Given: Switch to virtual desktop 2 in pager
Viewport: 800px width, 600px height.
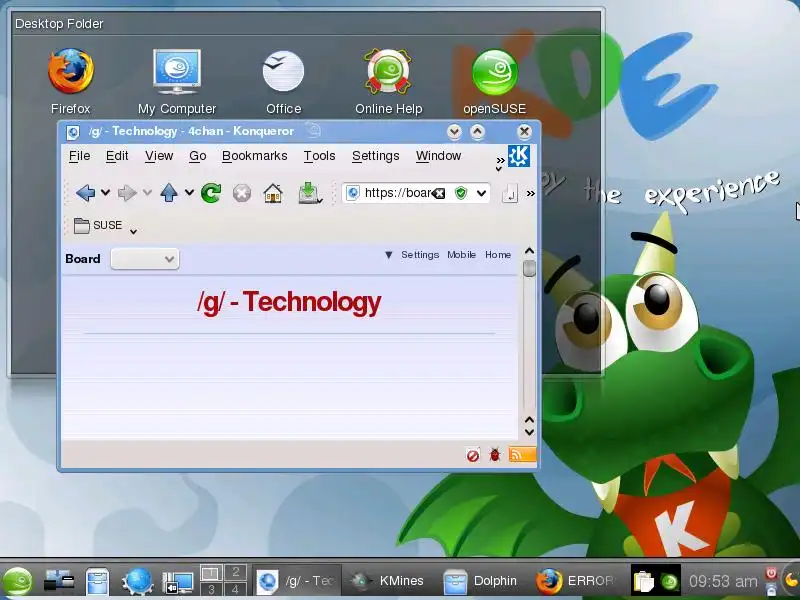Looking at the screenshot, I should click(x=235, y=572).
